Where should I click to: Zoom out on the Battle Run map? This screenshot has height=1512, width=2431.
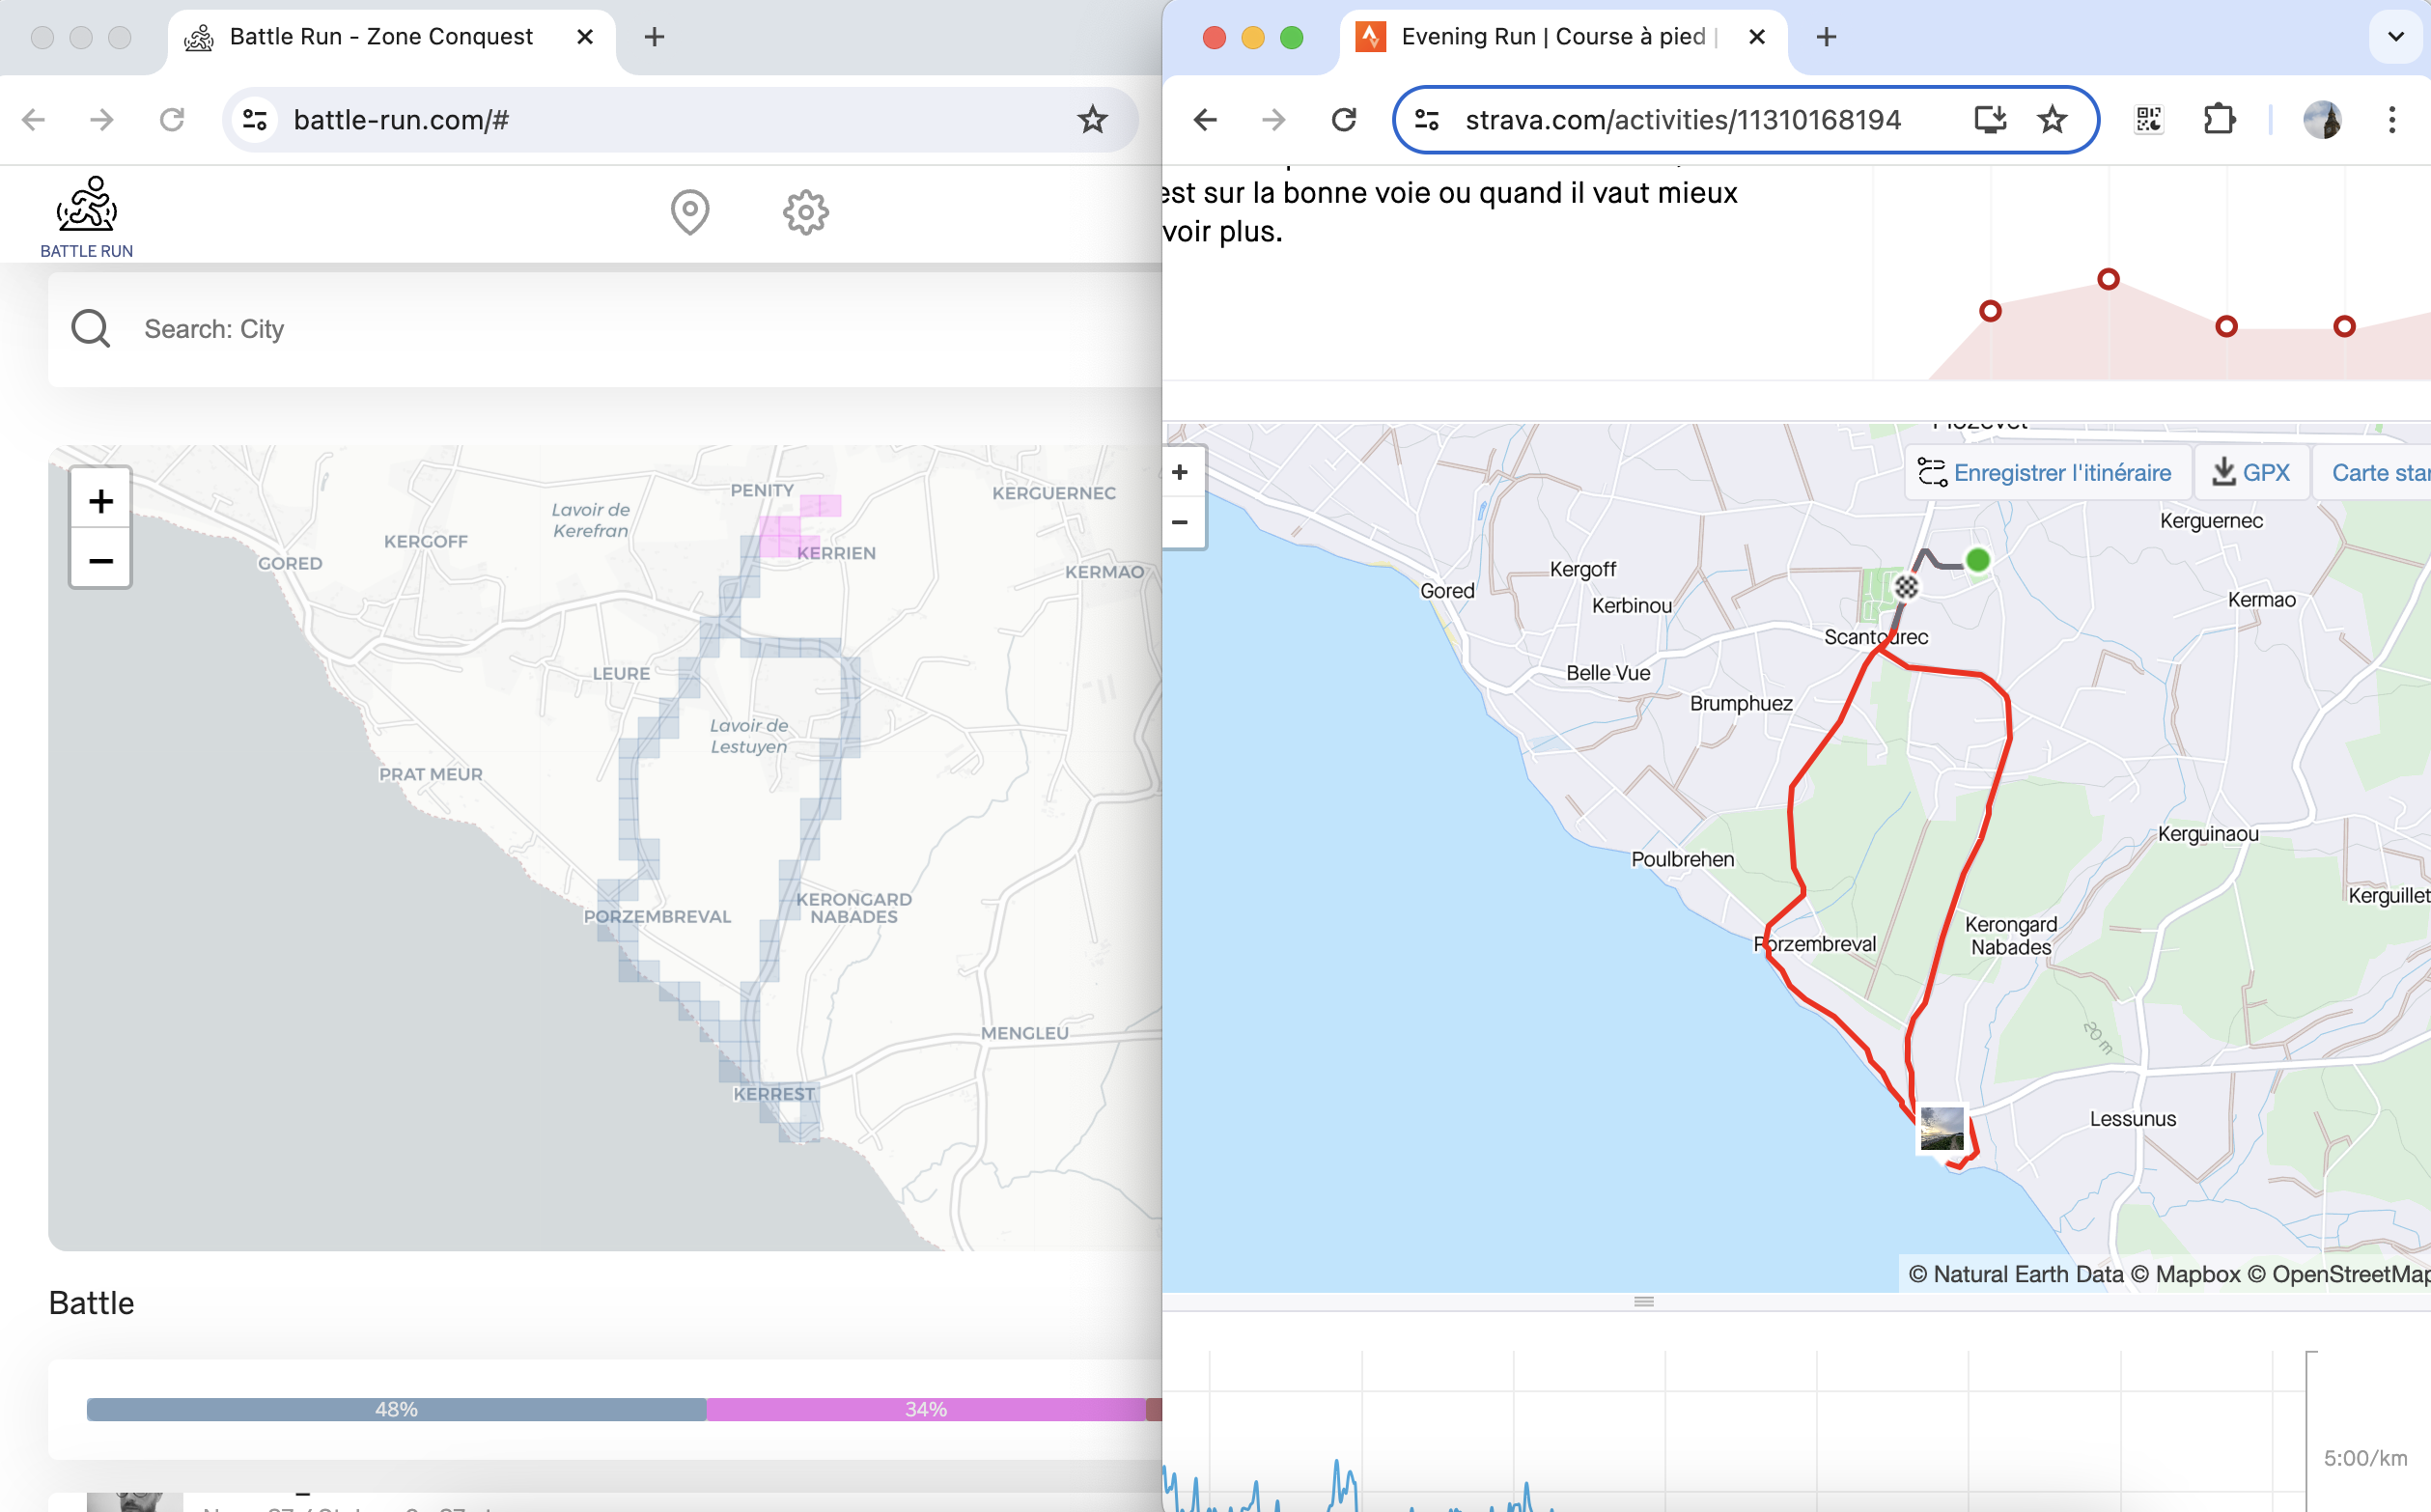point(100,560)
